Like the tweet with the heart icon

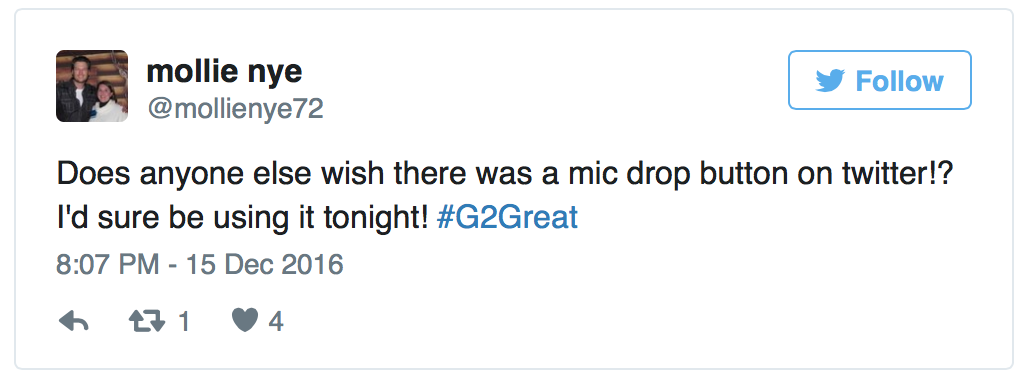pos(245,321)
